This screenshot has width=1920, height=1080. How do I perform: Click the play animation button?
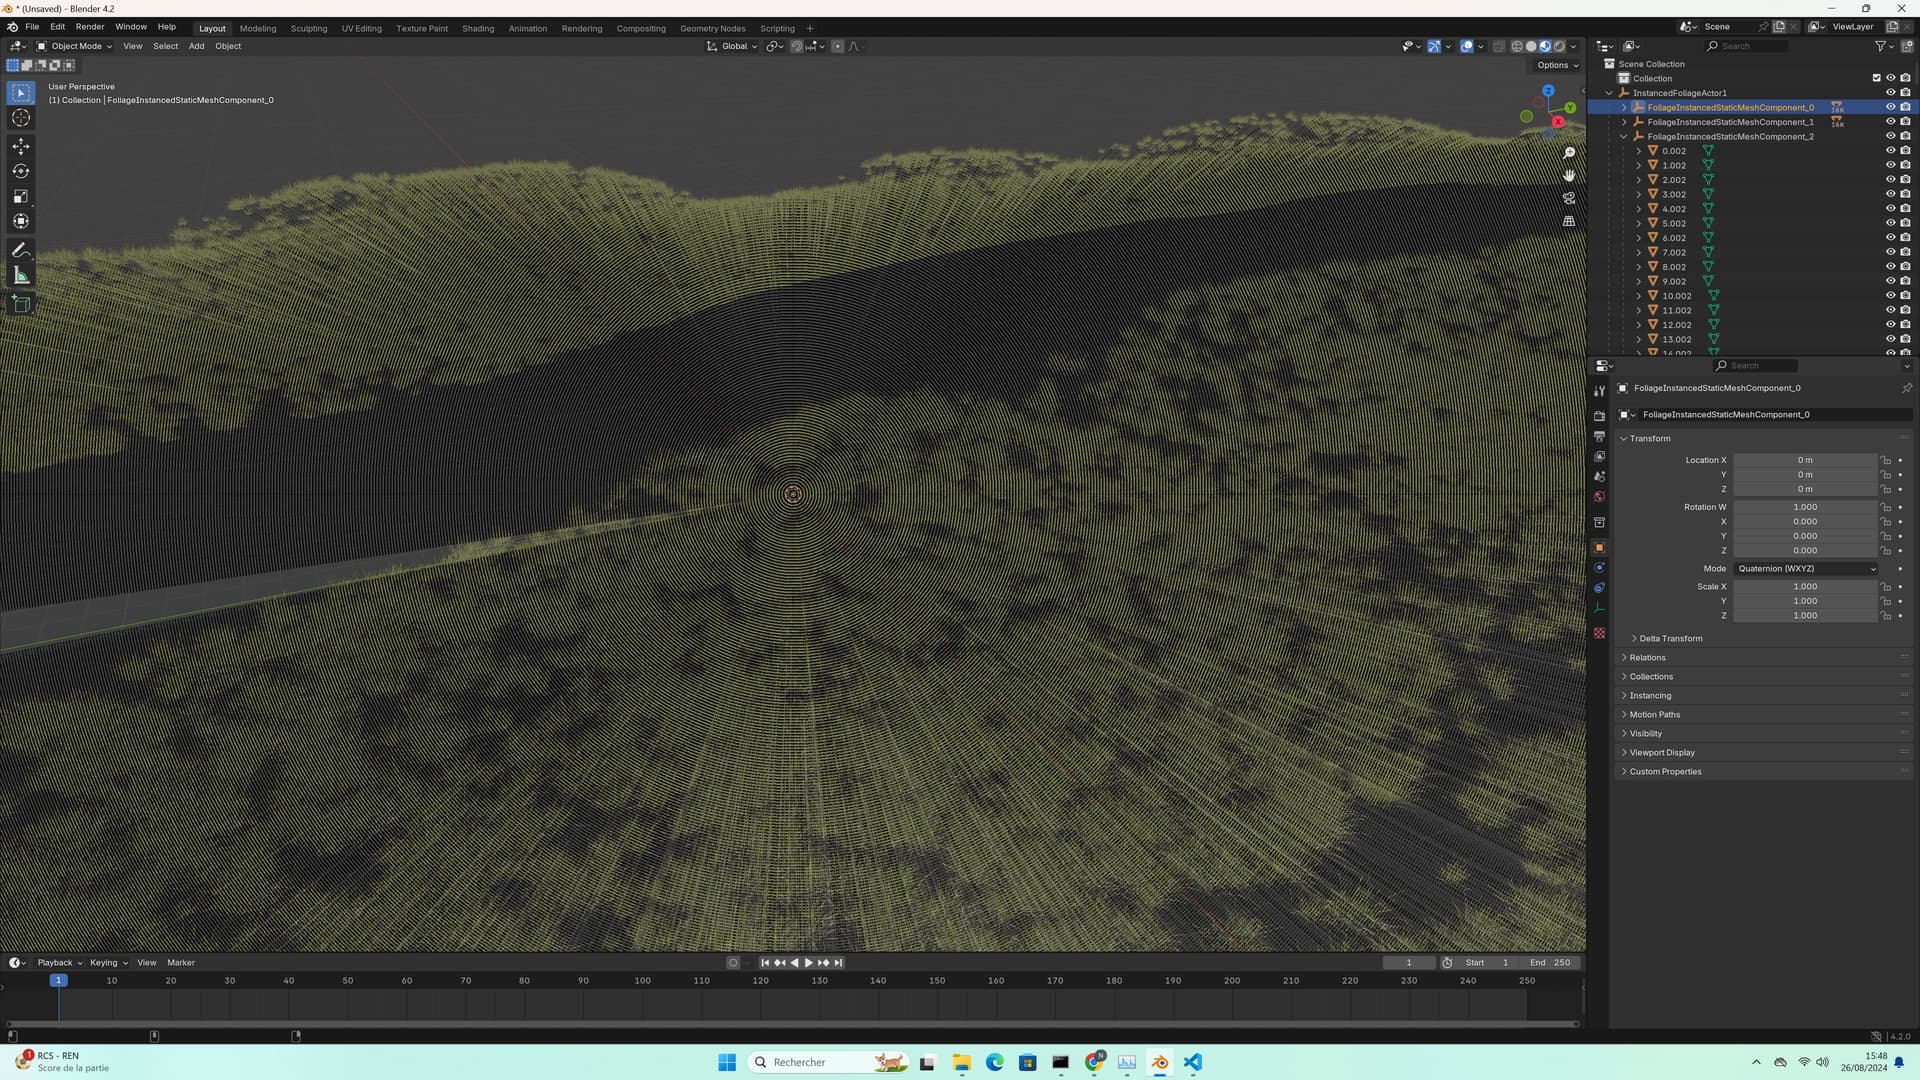click(x=808, y=963)
